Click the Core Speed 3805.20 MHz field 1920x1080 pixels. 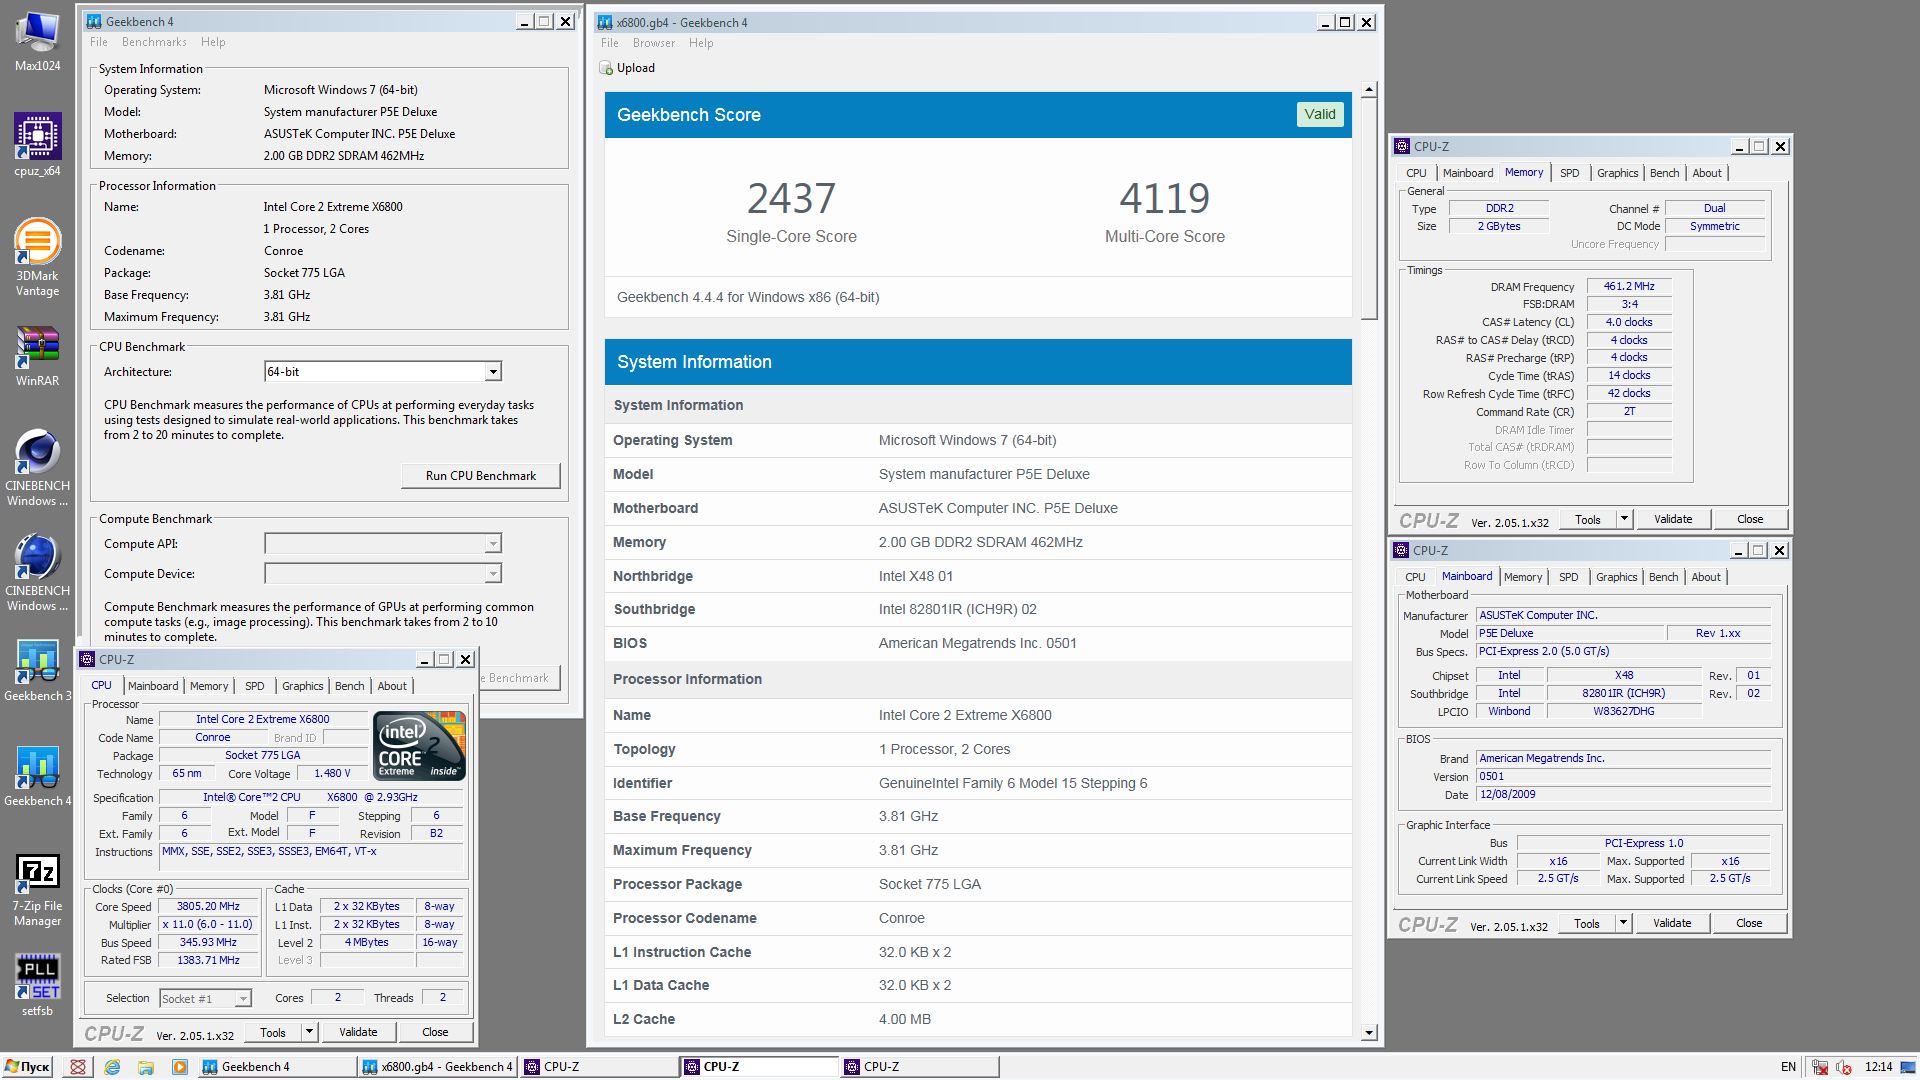click(208, 907)
